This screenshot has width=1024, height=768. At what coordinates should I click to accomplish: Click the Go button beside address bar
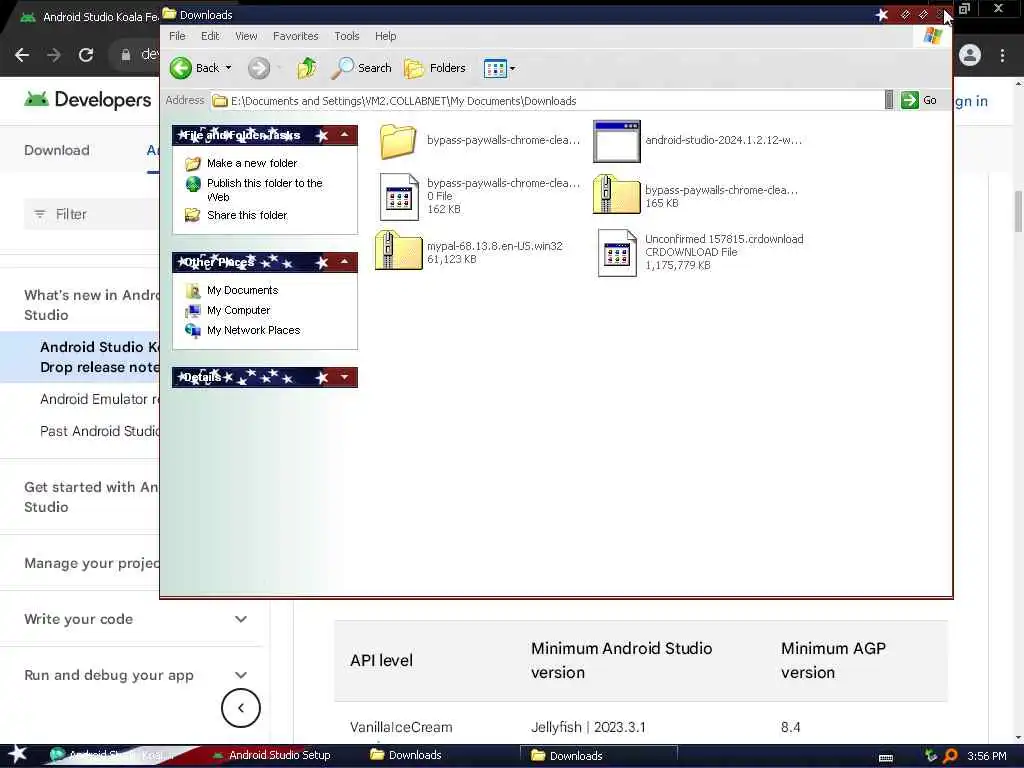[919, 101]
